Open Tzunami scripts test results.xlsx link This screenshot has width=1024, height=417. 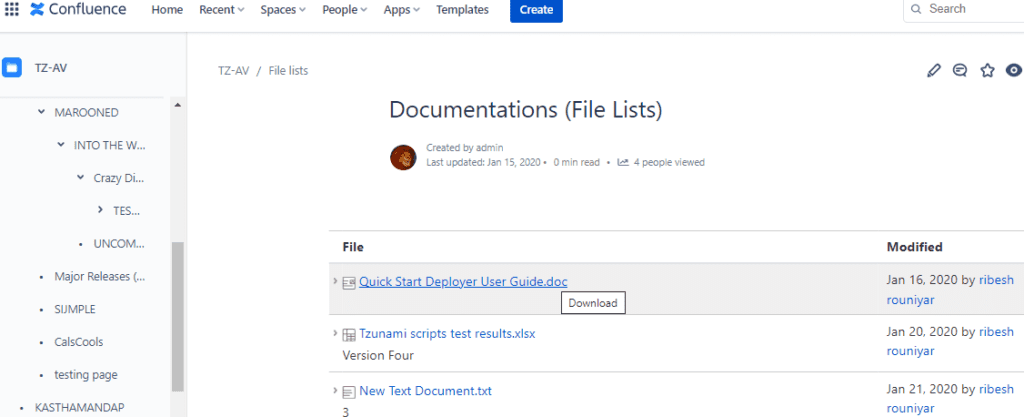(x=447, y=334)
